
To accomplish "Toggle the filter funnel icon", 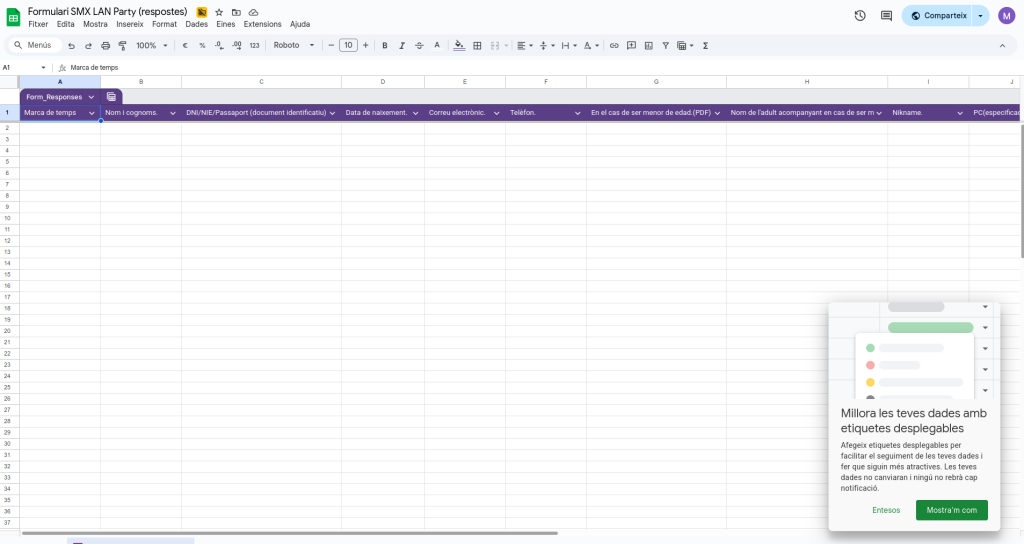I will coord(666,45).
